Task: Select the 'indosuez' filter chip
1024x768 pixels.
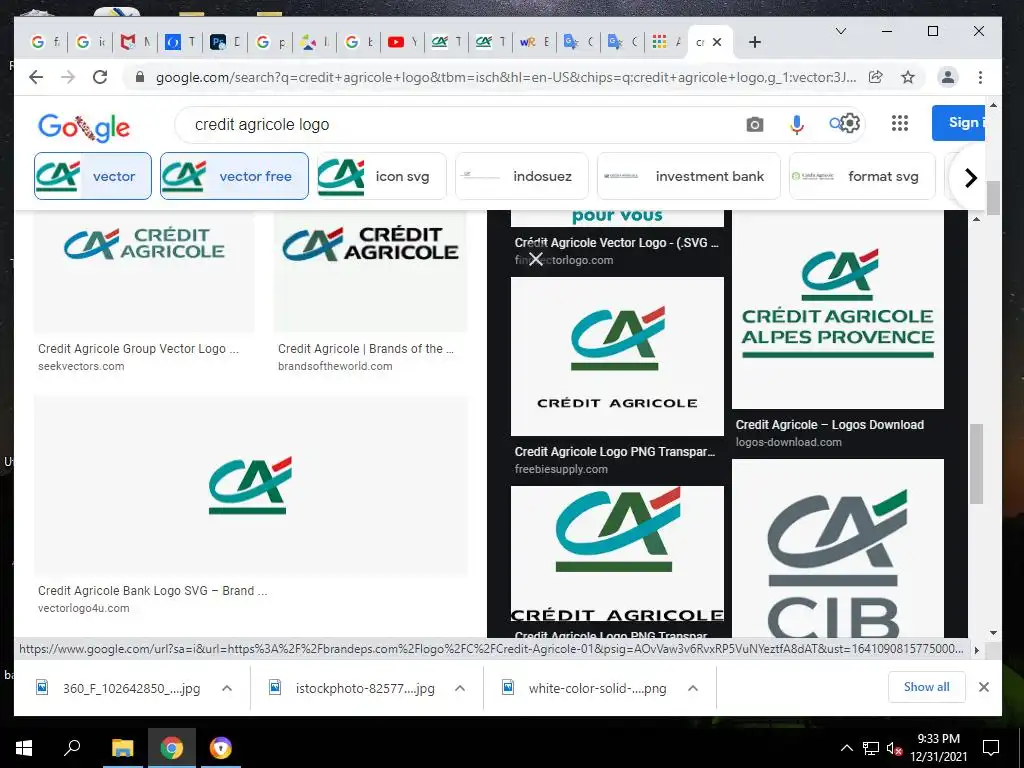Action: (521, 176)
